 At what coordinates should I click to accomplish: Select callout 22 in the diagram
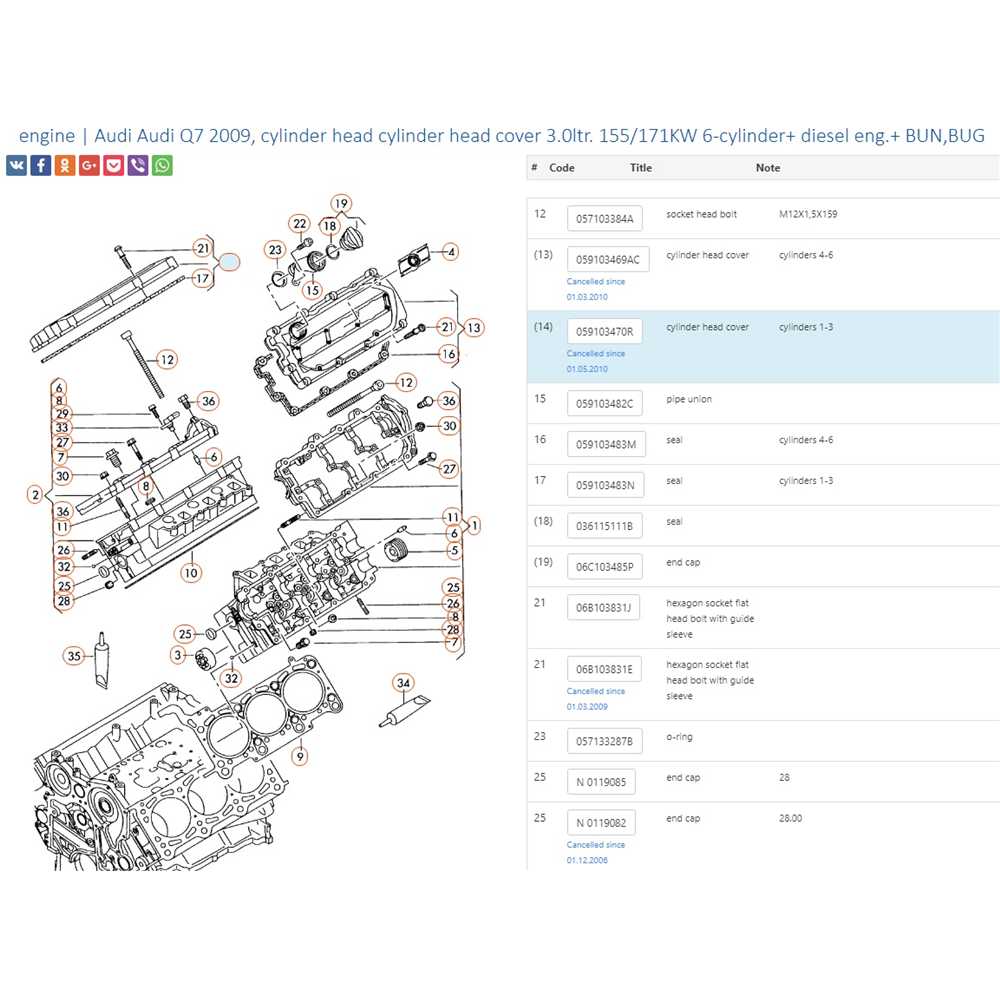coord(300,224)
